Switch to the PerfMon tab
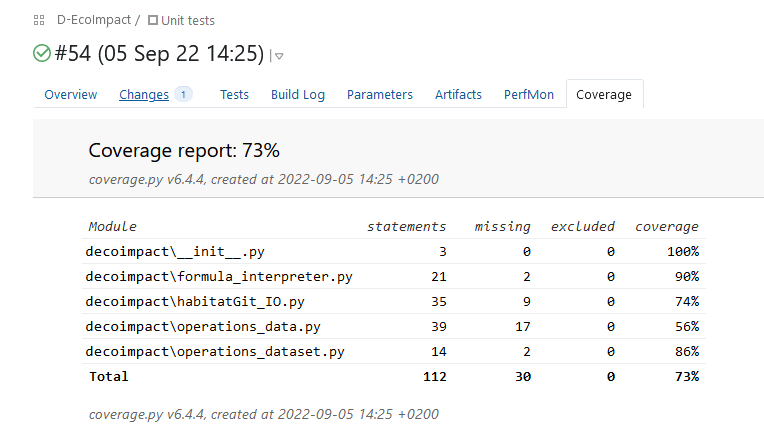Screen dimensions: 764x436 coord(528,95)
